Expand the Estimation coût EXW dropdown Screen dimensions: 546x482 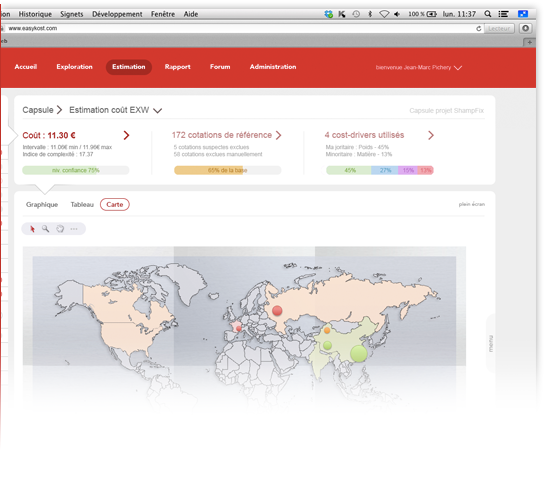[158, 111]
